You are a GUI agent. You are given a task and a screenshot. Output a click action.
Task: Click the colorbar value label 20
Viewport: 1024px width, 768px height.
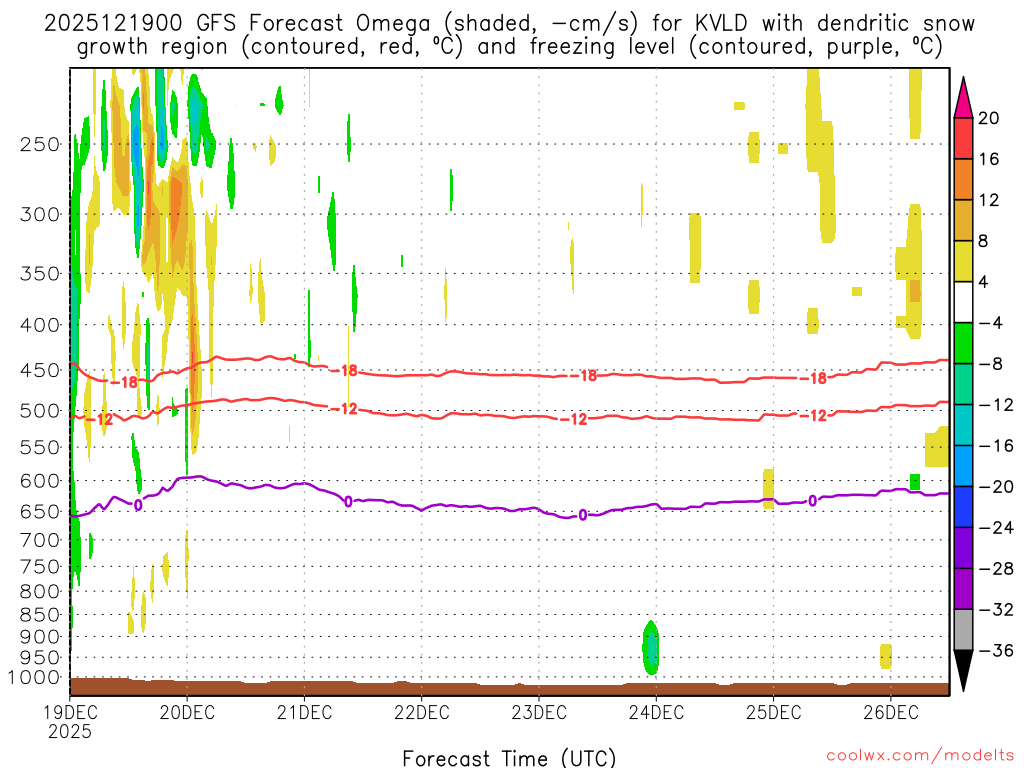point(988,118)
